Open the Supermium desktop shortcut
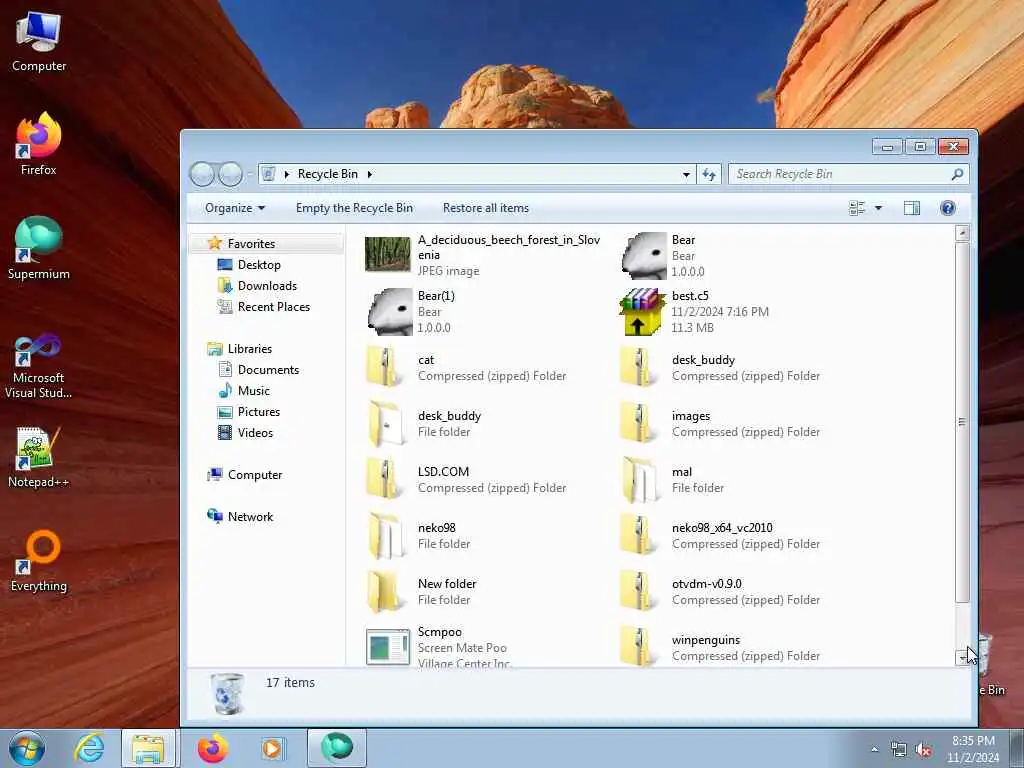Viewport: 1024px width, 768px height. point(39,248)
